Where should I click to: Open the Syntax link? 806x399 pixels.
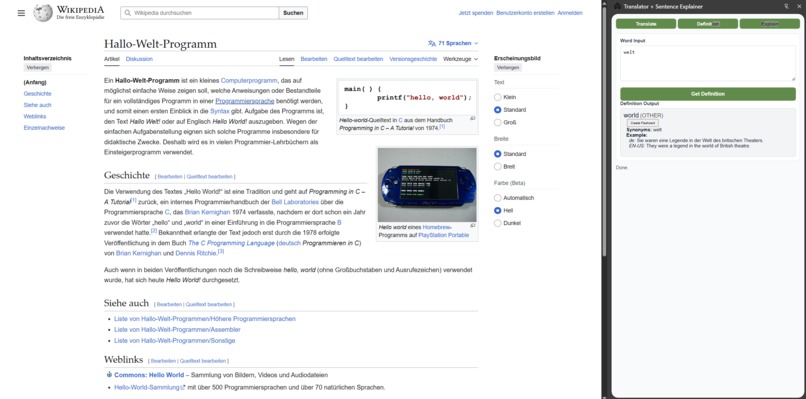[219, 111]
